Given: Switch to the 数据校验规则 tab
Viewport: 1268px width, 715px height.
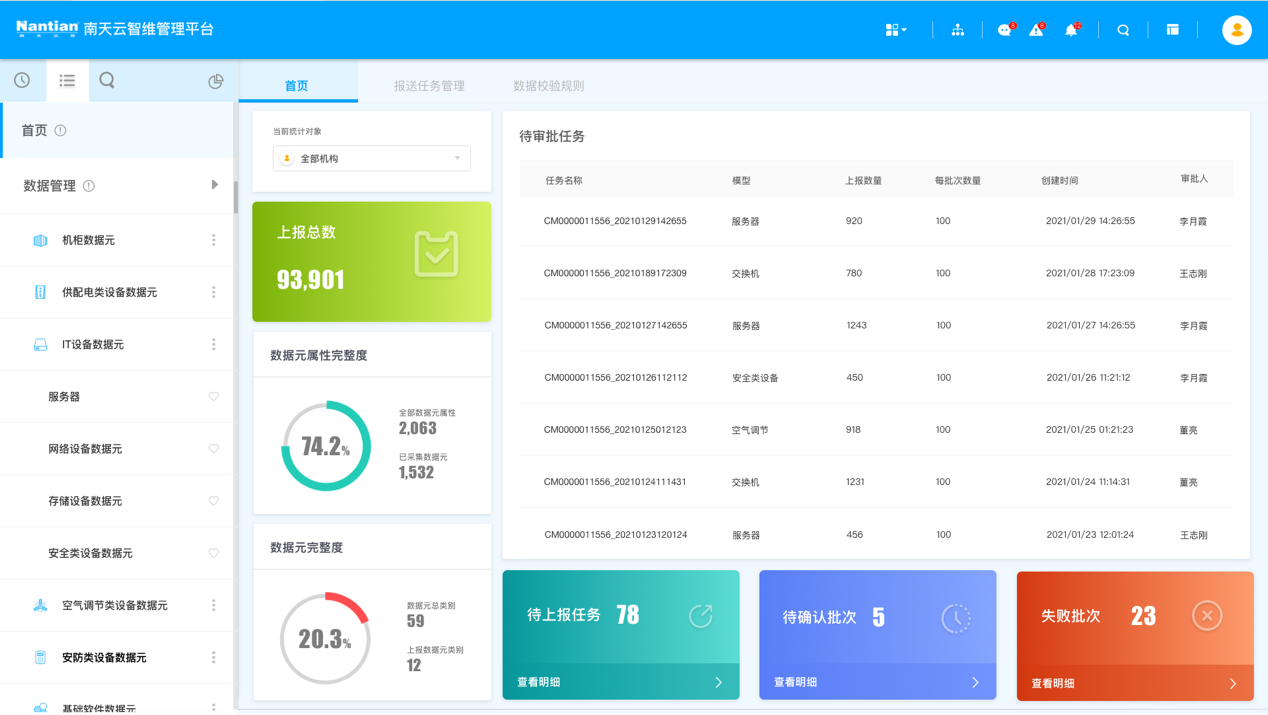Looking at the screenshot, I should coord(548,86).
